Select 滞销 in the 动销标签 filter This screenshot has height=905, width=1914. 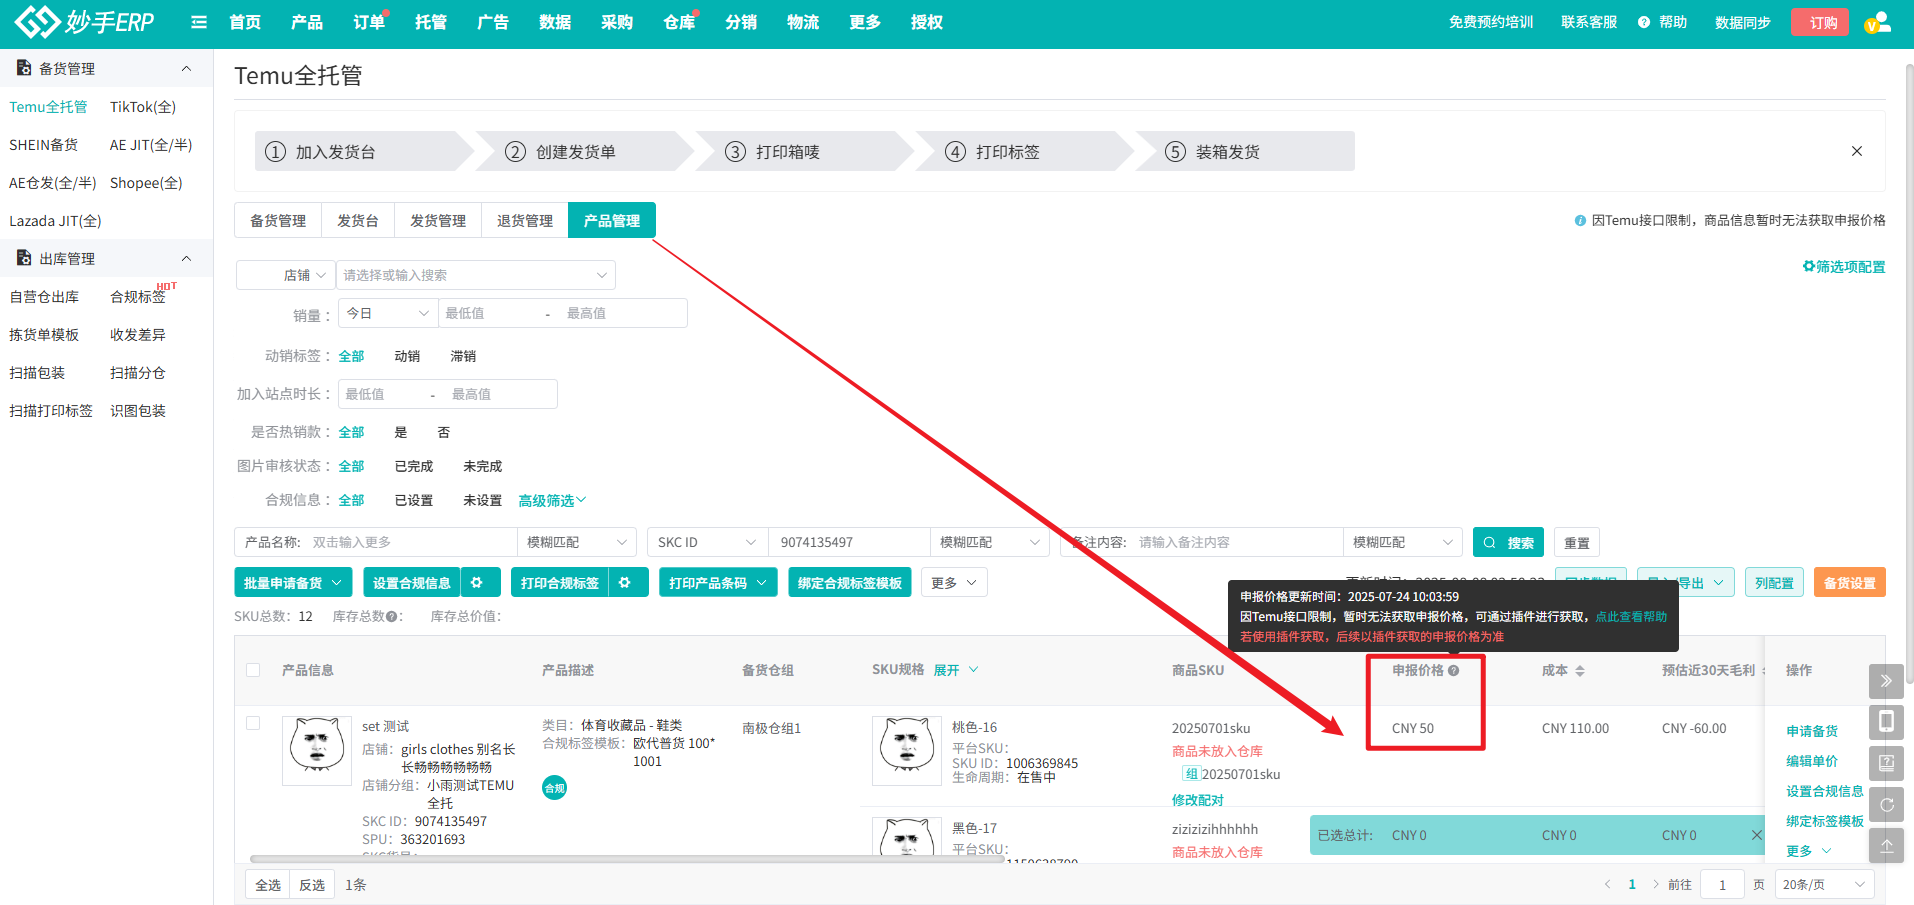(463, 356)
